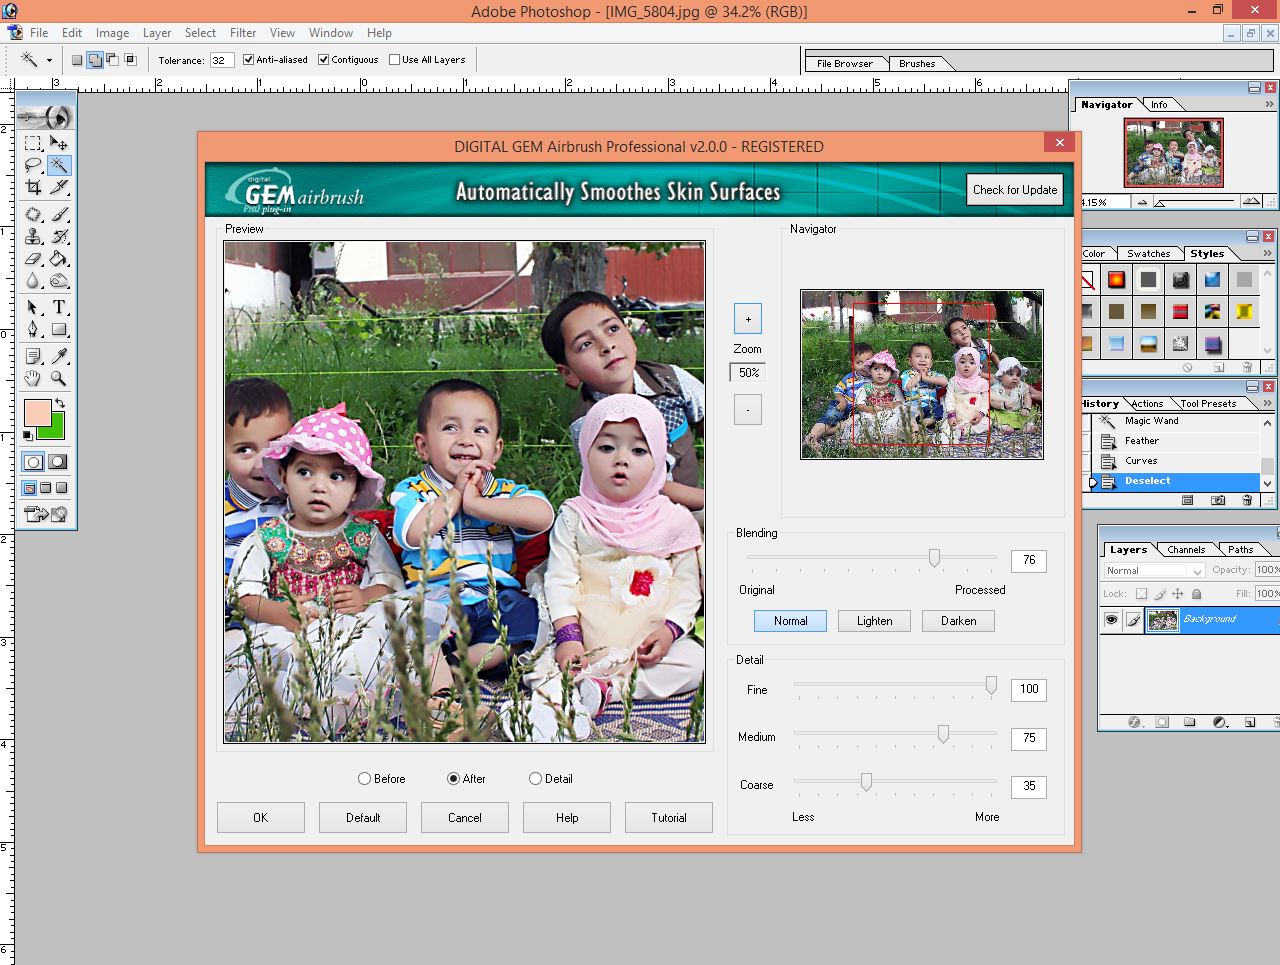Pick the Paint Bucket tool
This screenshot has height=965, width=1280.
click(58, 259)
